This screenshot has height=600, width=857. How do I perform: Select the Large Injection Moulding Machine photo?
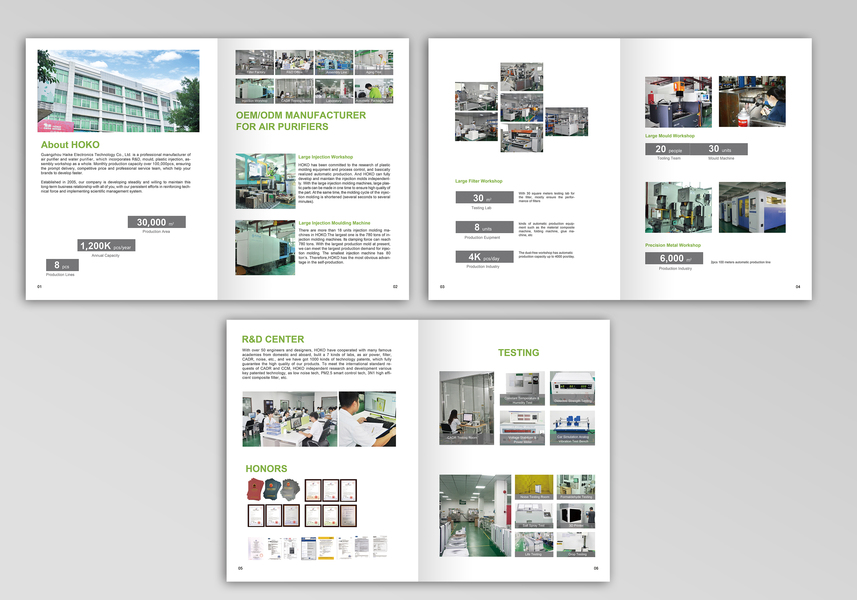[265, 248]
